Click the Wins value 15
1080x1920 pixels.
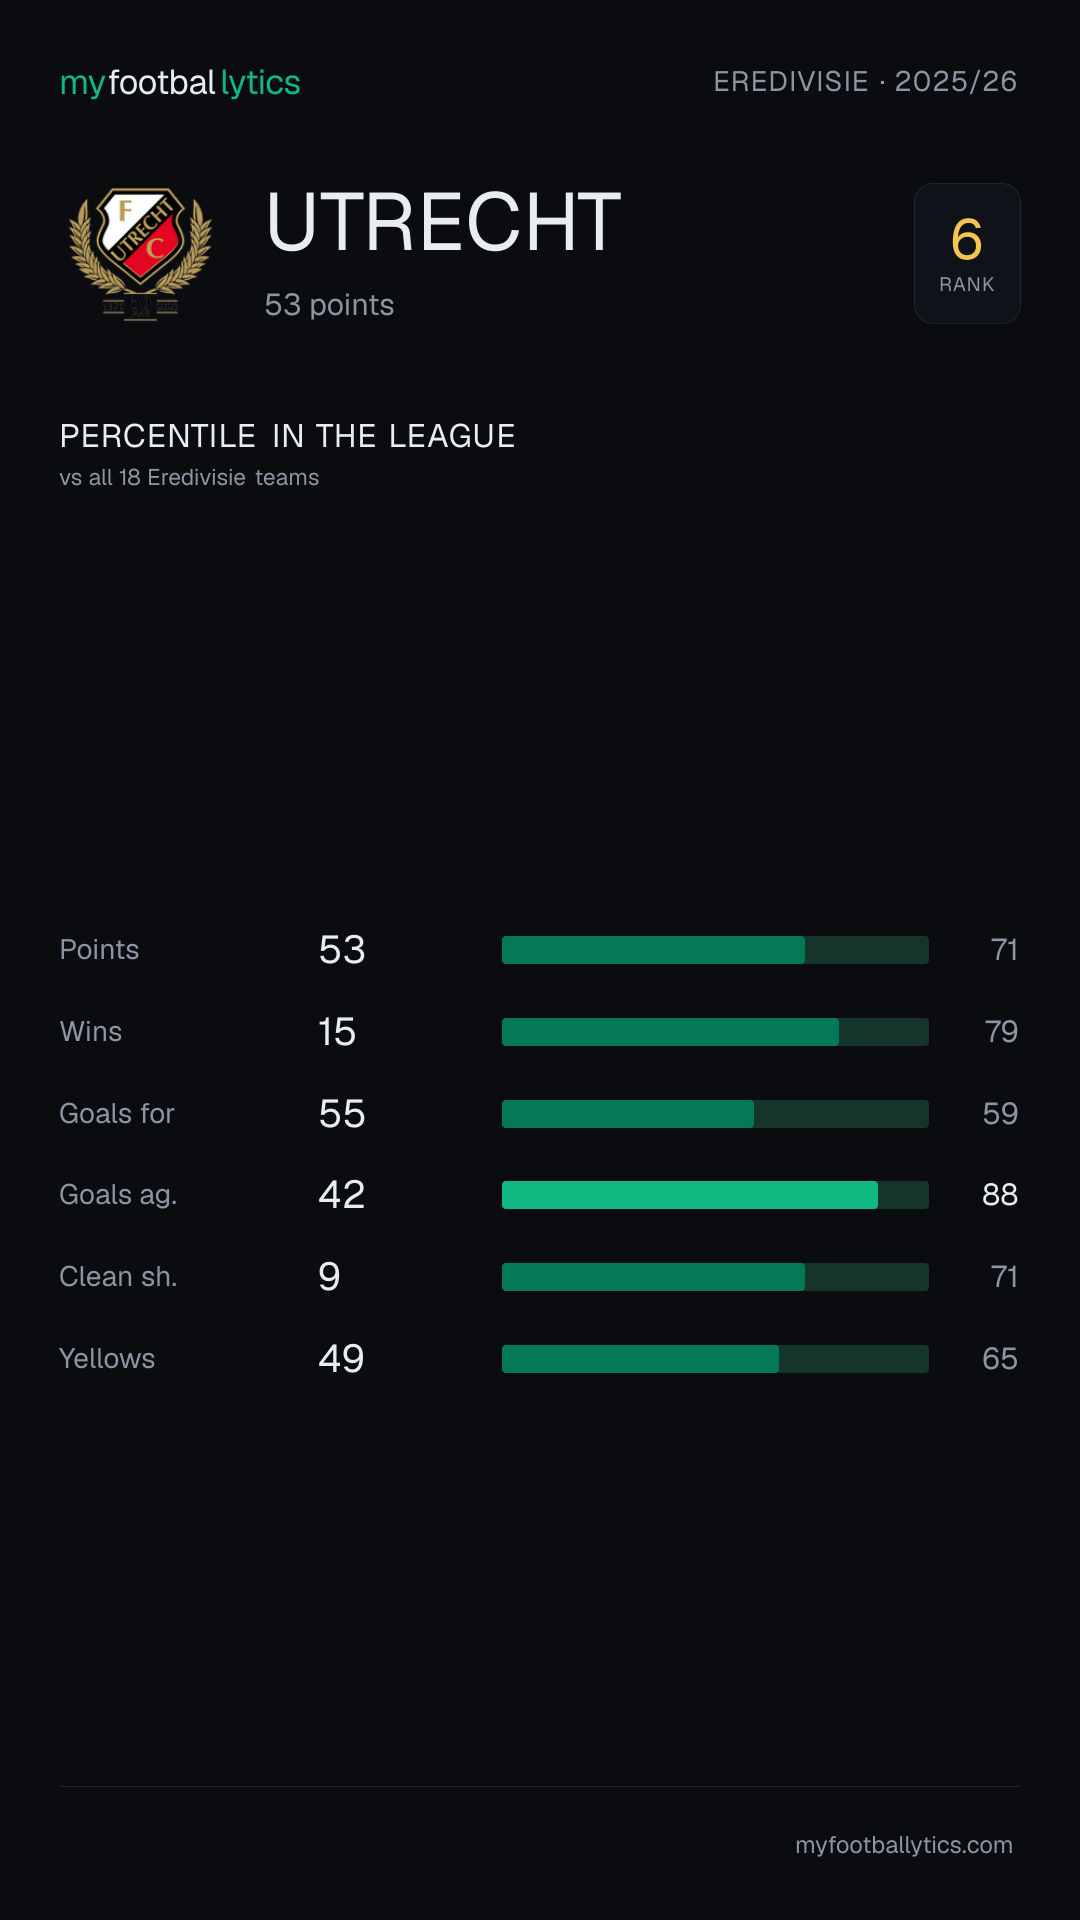pos(337,1032)
